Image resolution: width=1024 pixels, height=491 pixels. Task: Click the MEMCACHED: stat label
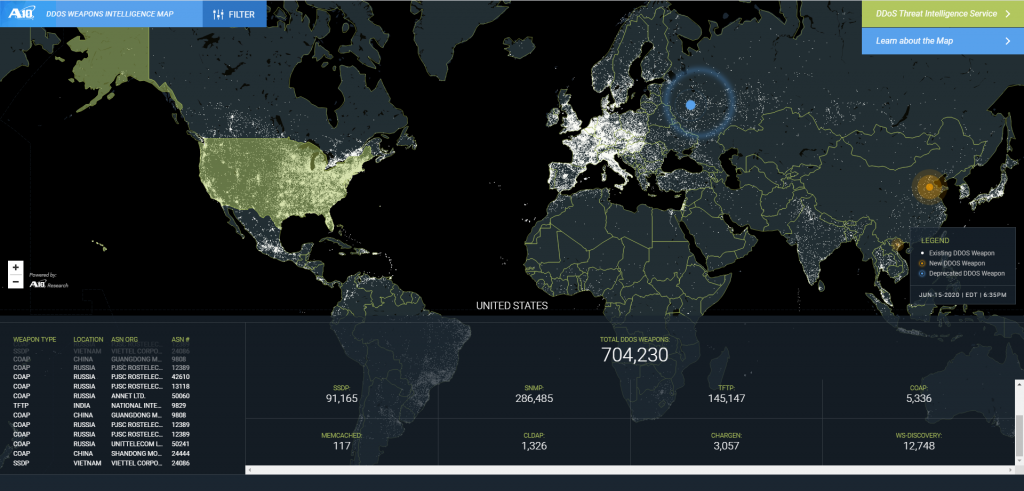[342, 435]
